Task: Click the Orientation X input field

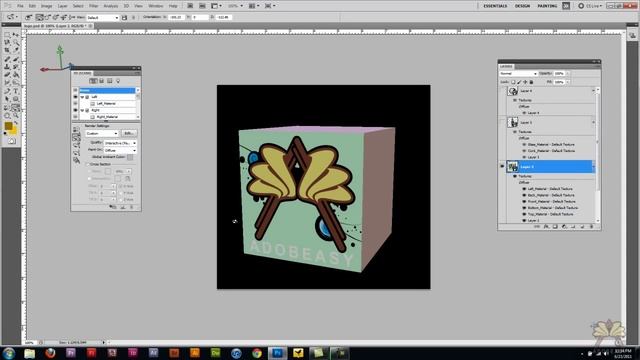Action: (177, 18)
